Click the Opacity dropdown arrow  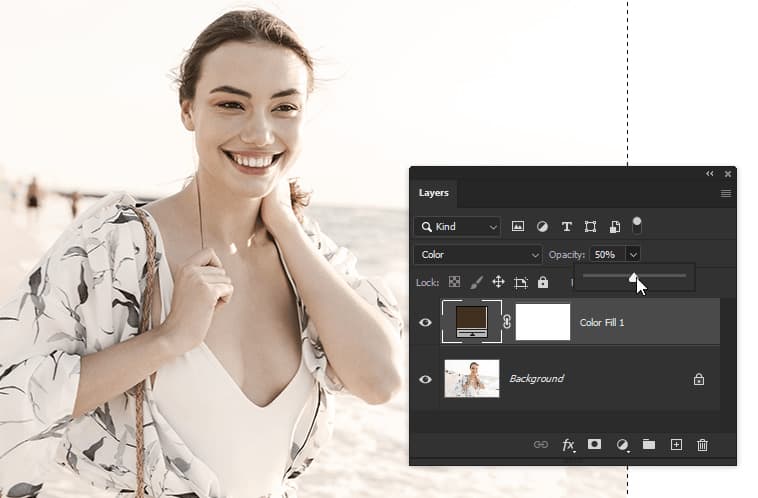coord(633,255)
